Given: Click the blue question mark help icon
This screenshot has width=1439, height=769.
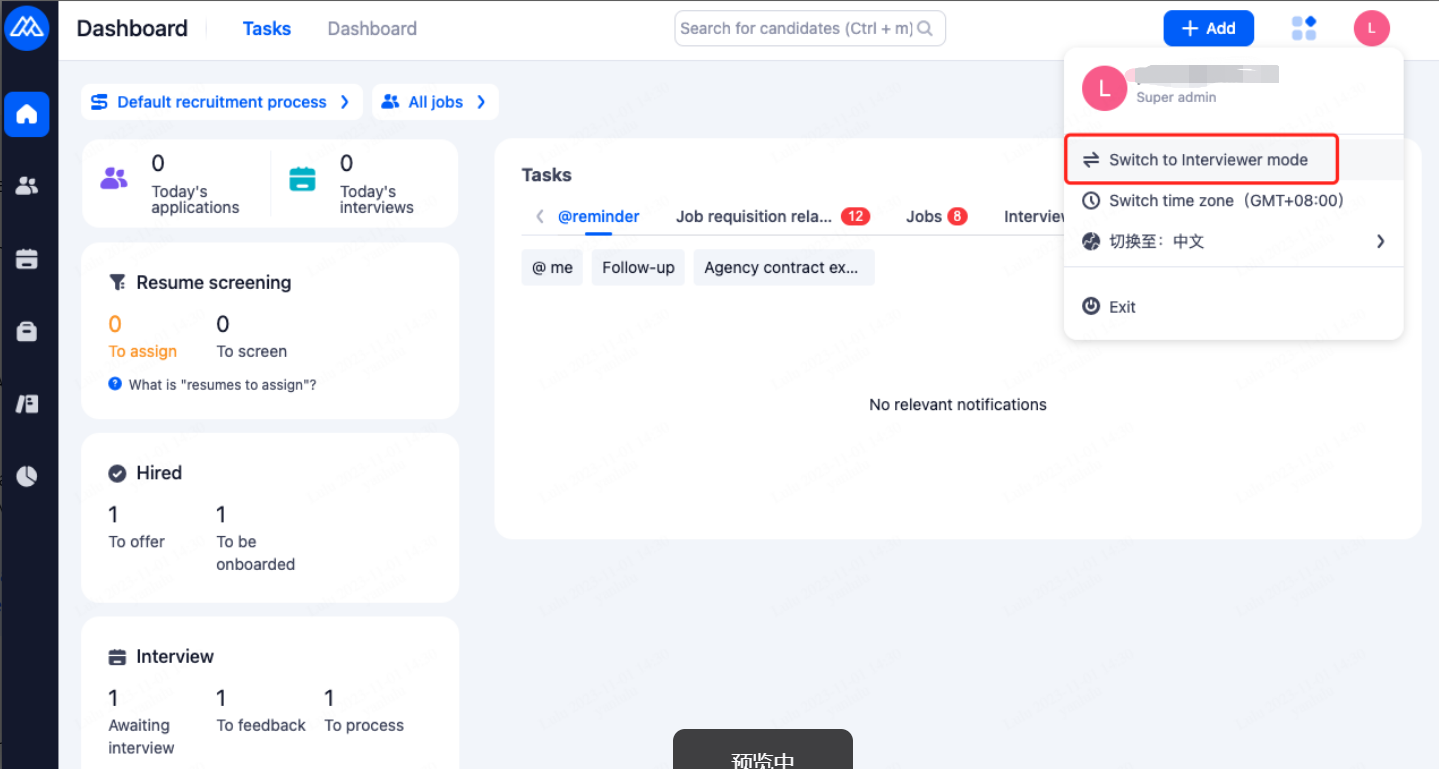Looking at the screenshot, I should coord(115,384).
